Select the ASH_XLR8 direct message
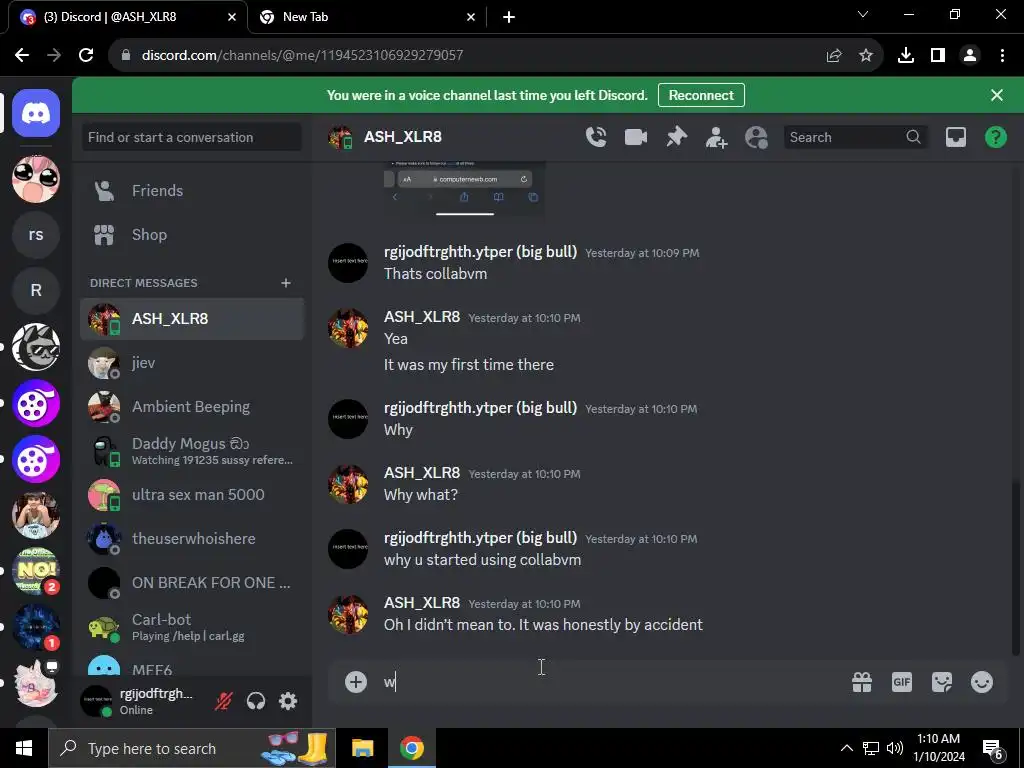The image size is (1024, 768). [192, 319]
